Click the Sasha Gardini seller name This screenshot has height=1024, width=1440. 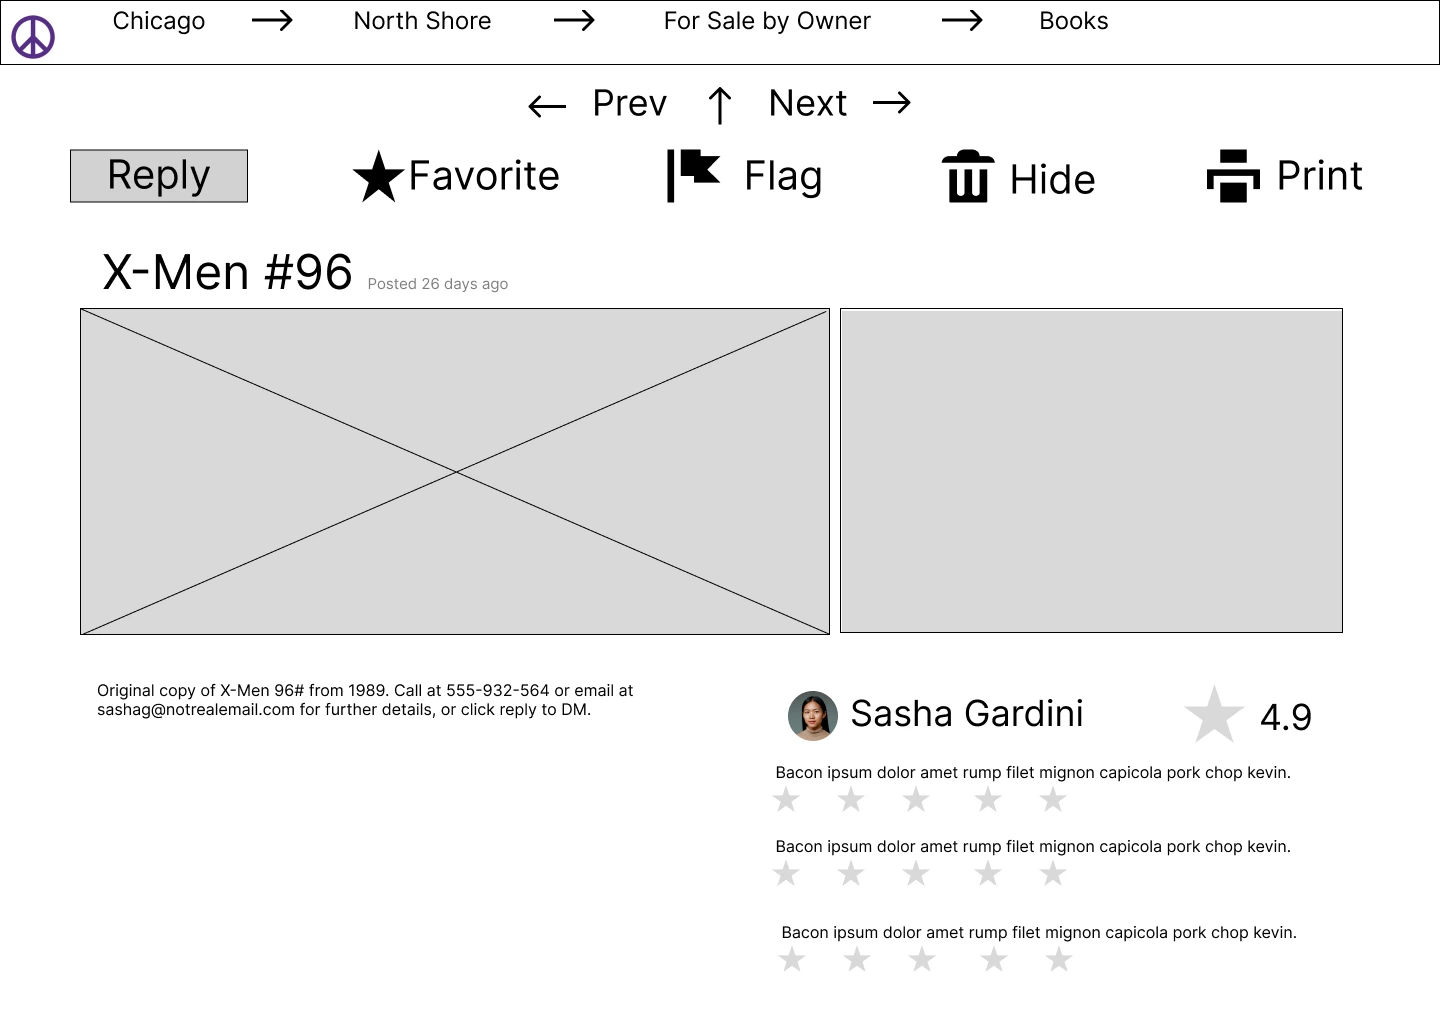(x=966, y=714)
